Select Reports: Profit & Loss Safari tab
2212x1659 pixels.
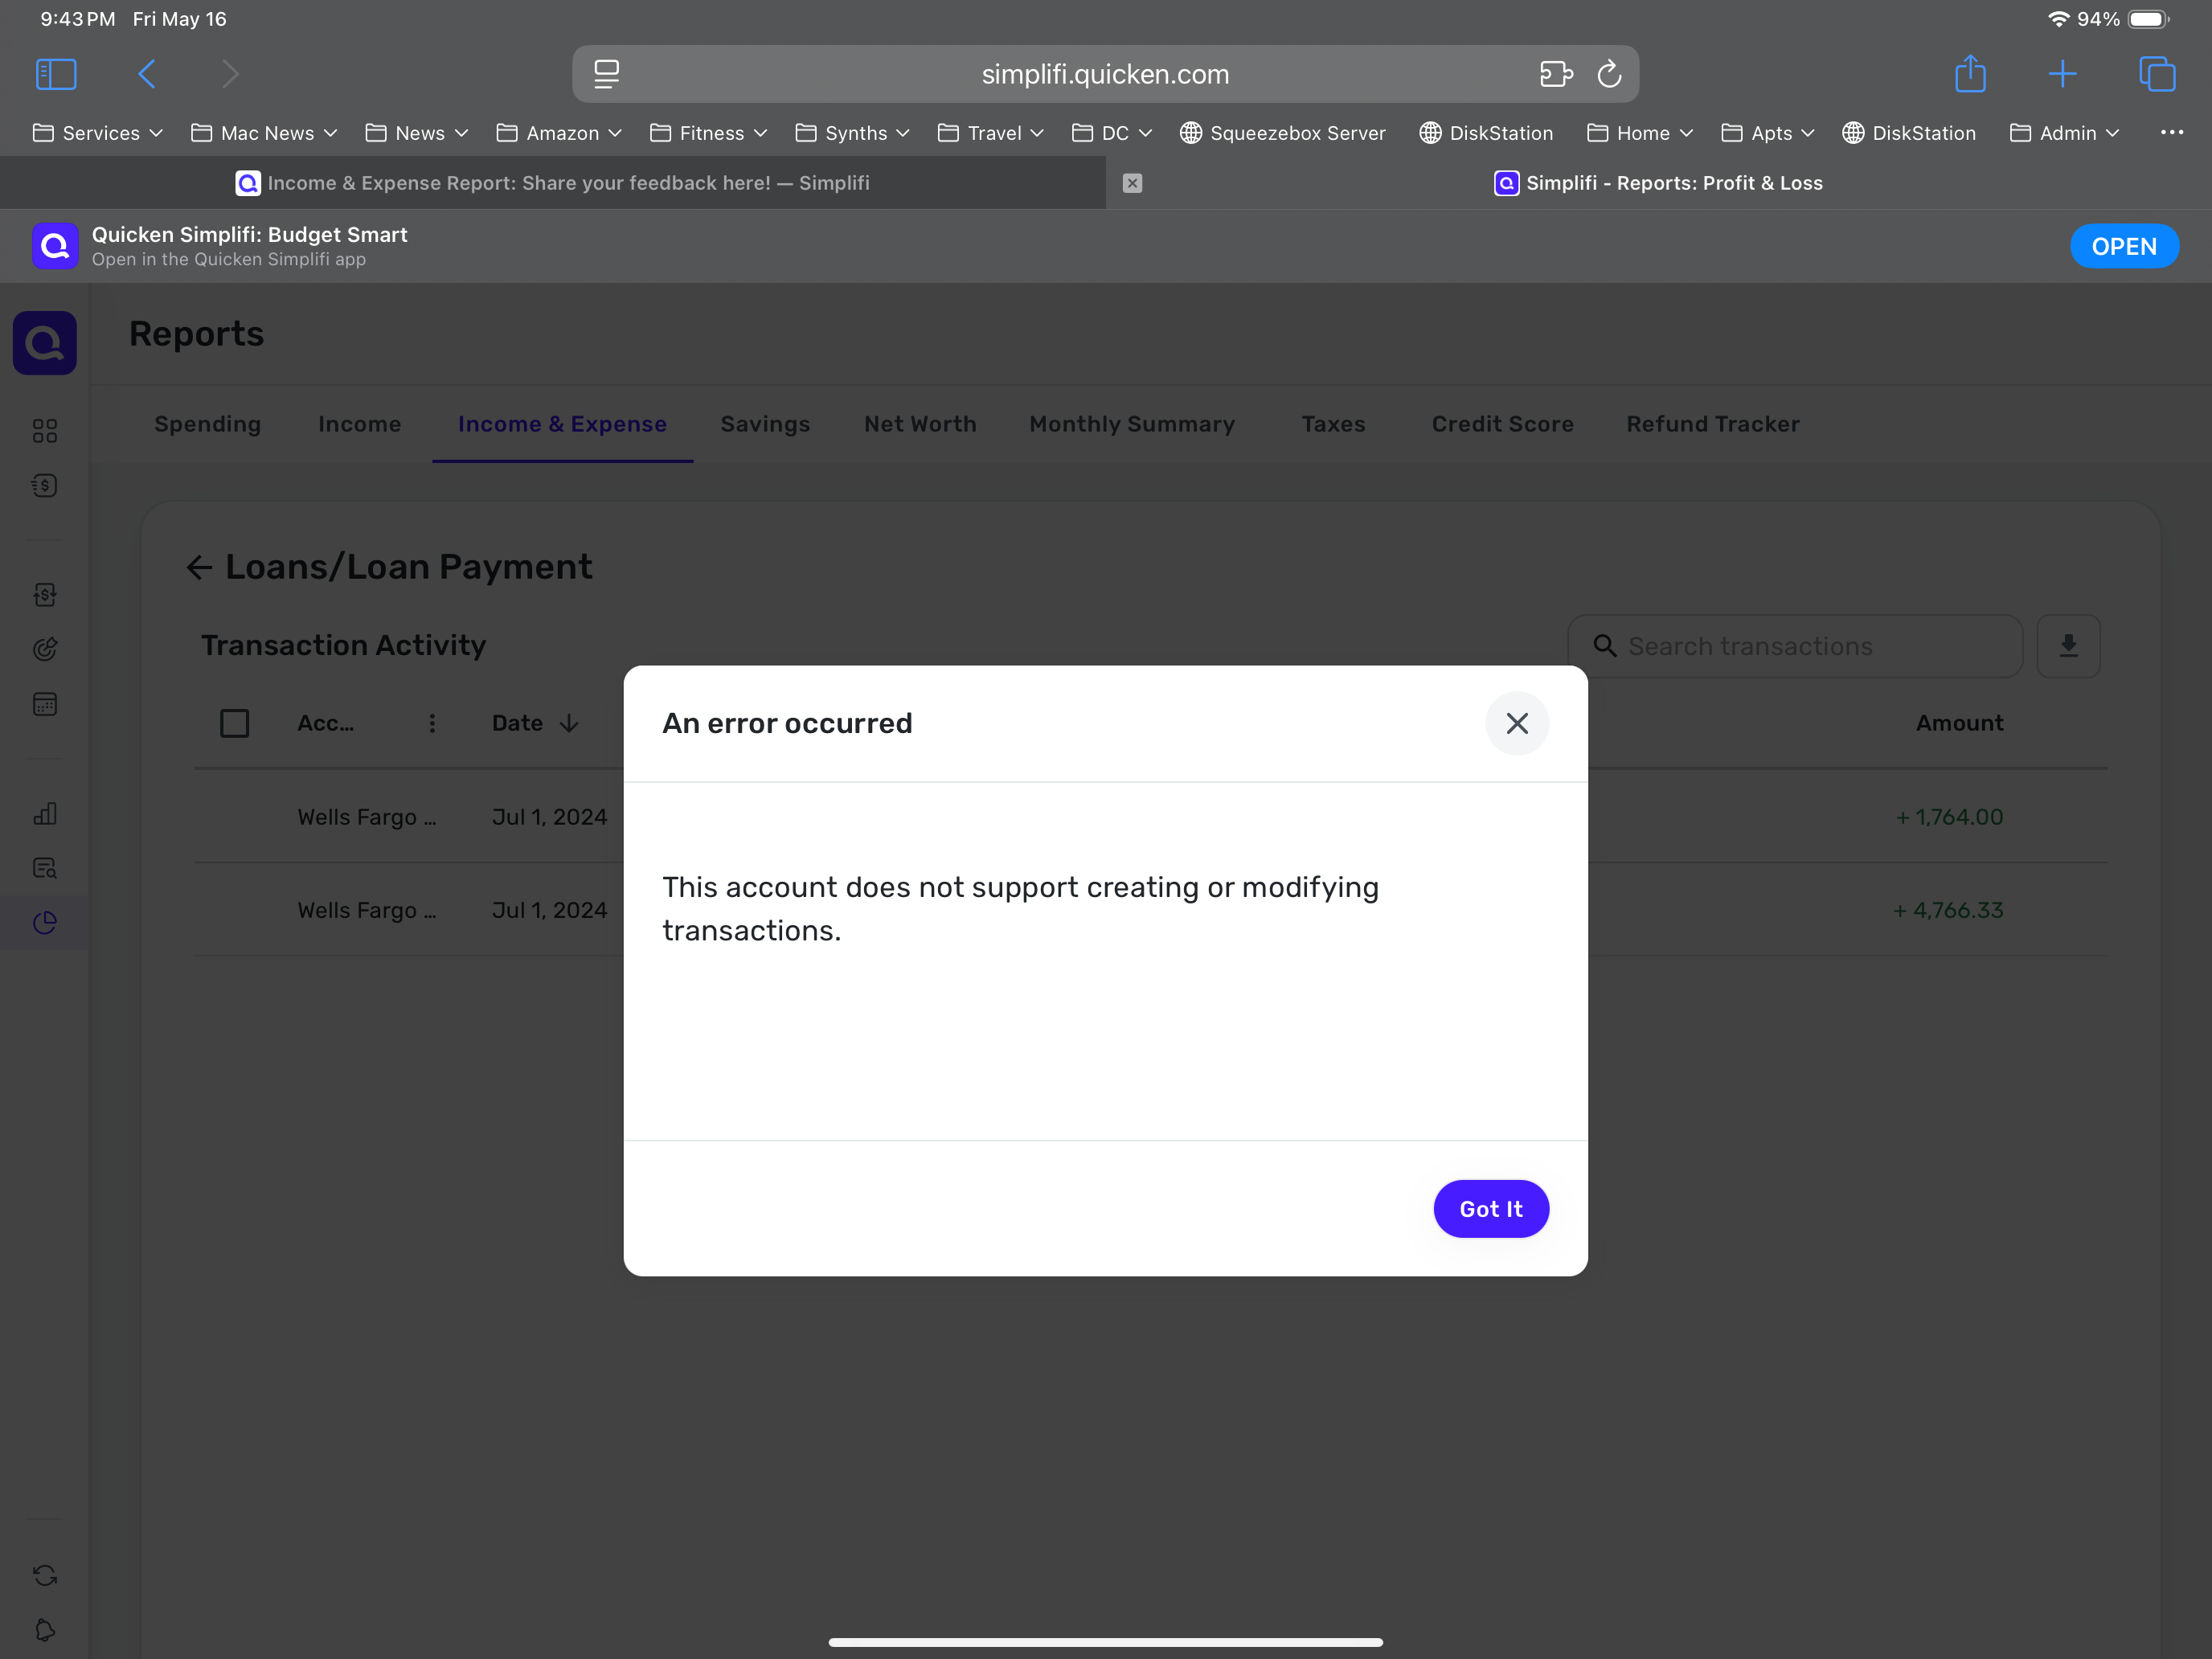point(1658,183)
